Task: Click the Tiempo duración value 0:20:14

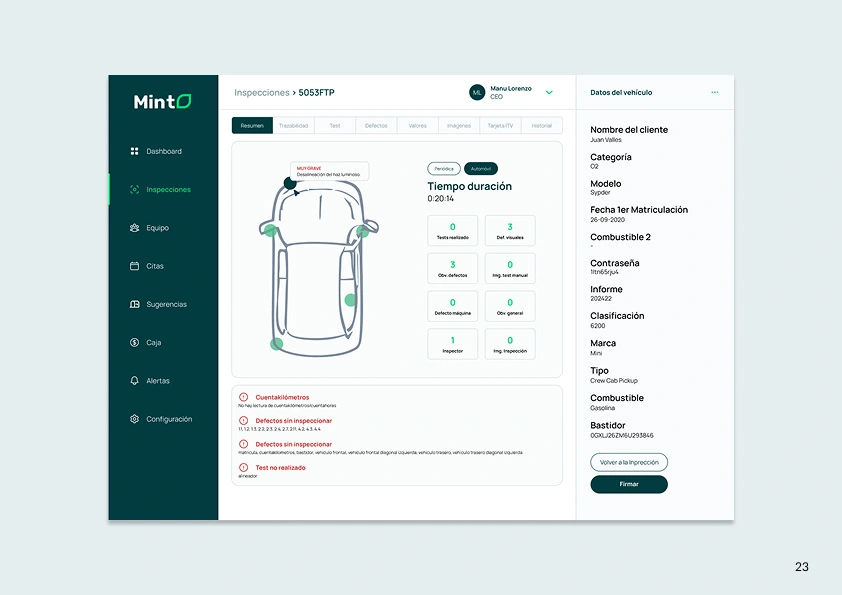Action: click(440, 199)
